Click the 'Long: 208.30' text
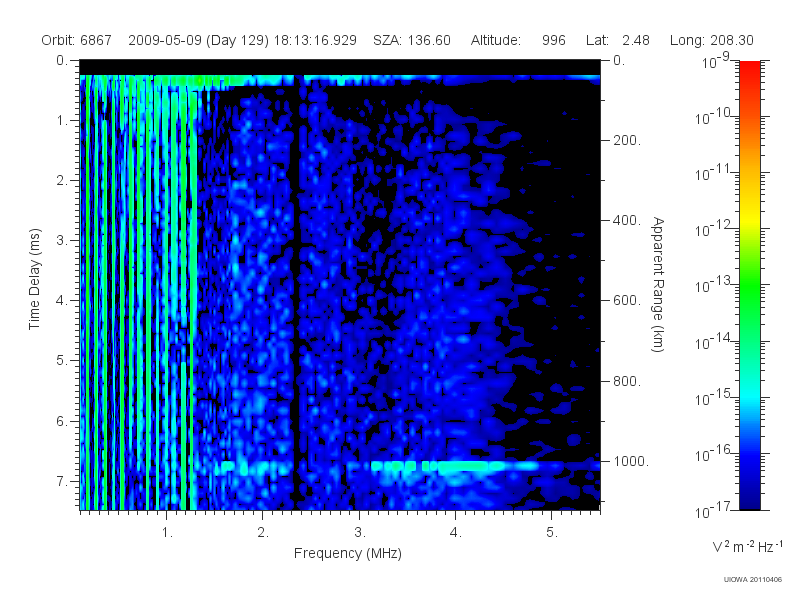Image resolution: width=800 pixels, height=600 pixels. click(712, 40)
